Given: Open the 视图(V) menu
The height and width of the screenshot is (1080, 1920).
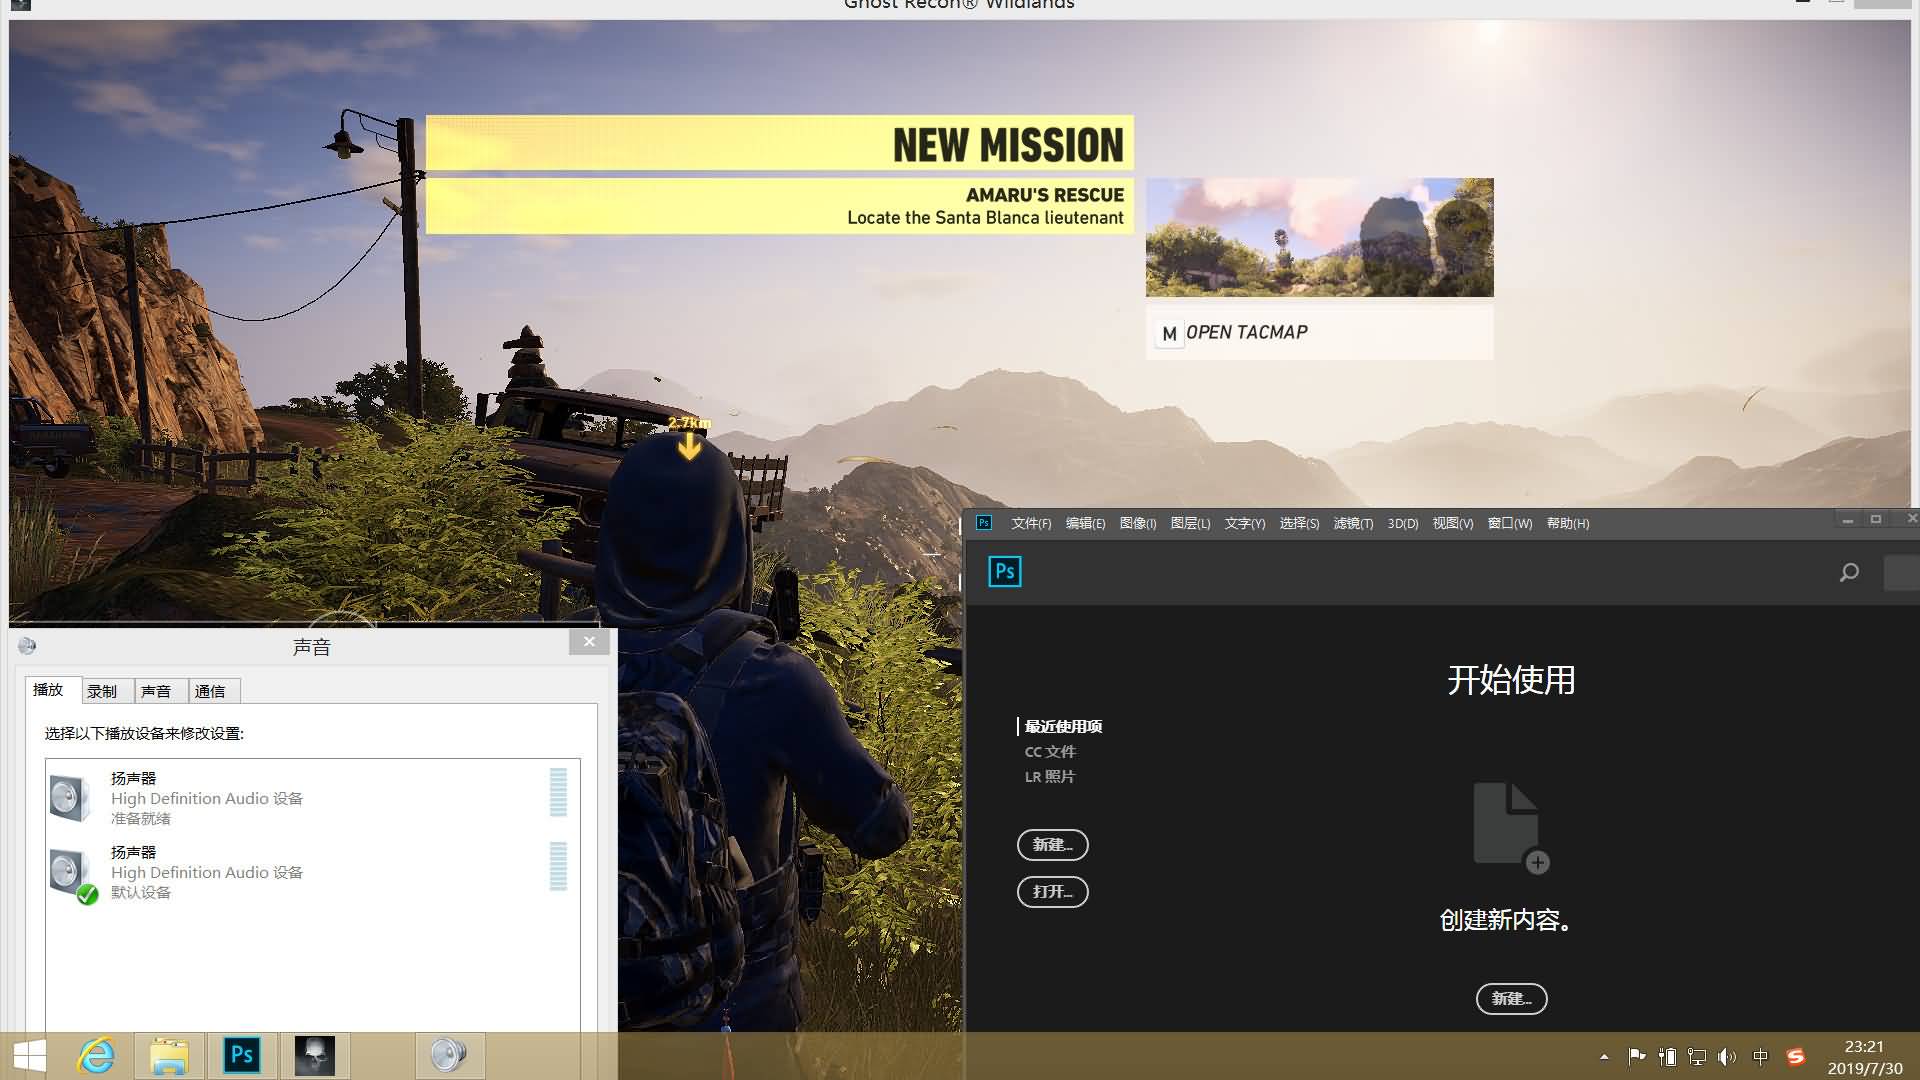Looking at the screenshot, I should click(1452, 523).
